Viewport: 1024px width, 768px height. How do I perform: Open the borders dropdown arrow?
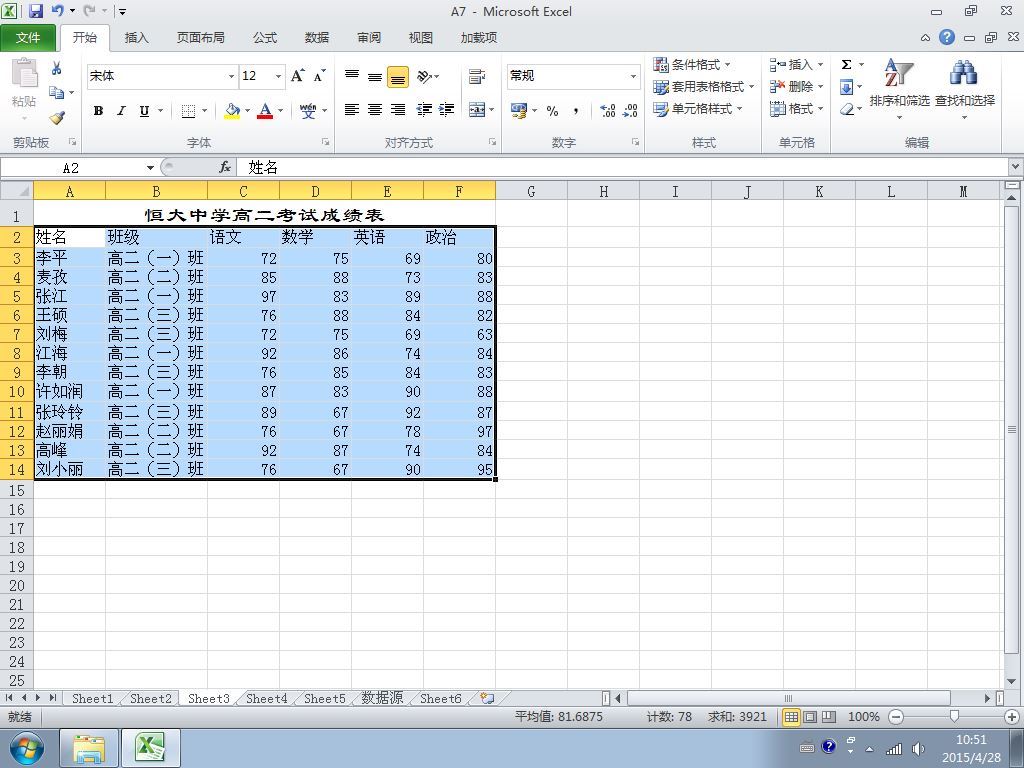(x=204, y=110)
